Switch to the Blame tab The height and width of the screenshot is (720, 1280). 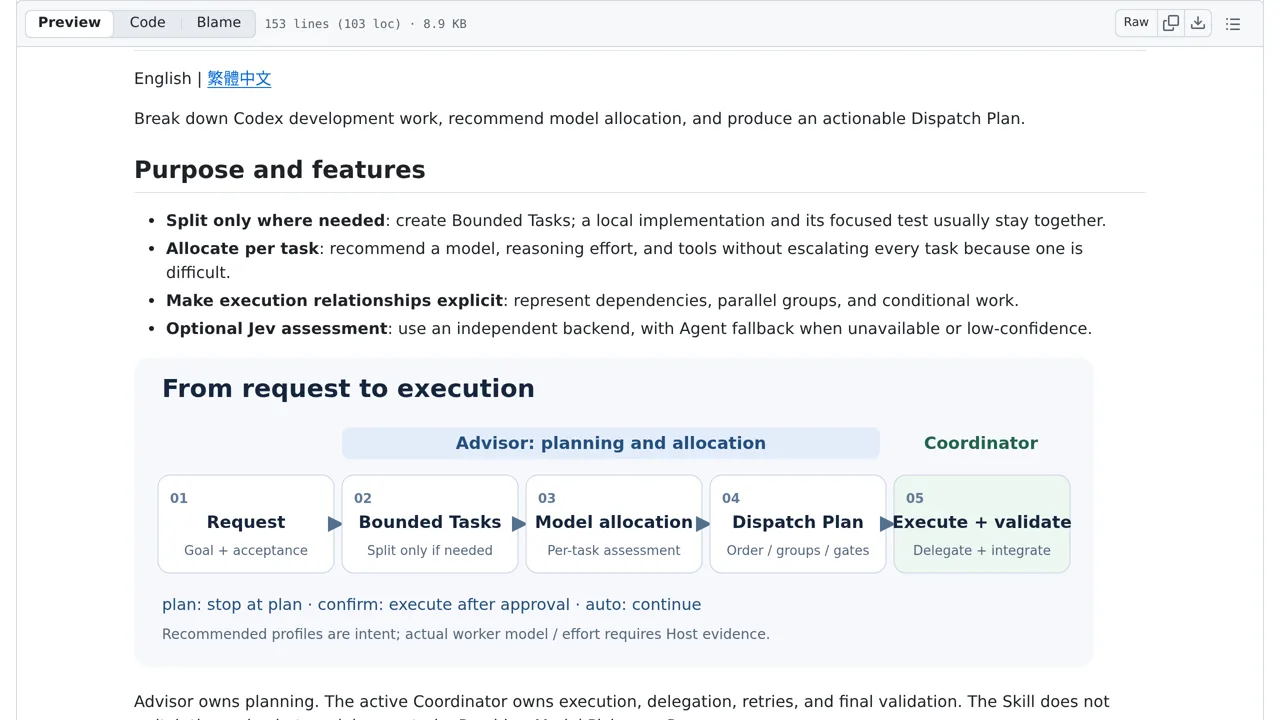pos(218,23)
